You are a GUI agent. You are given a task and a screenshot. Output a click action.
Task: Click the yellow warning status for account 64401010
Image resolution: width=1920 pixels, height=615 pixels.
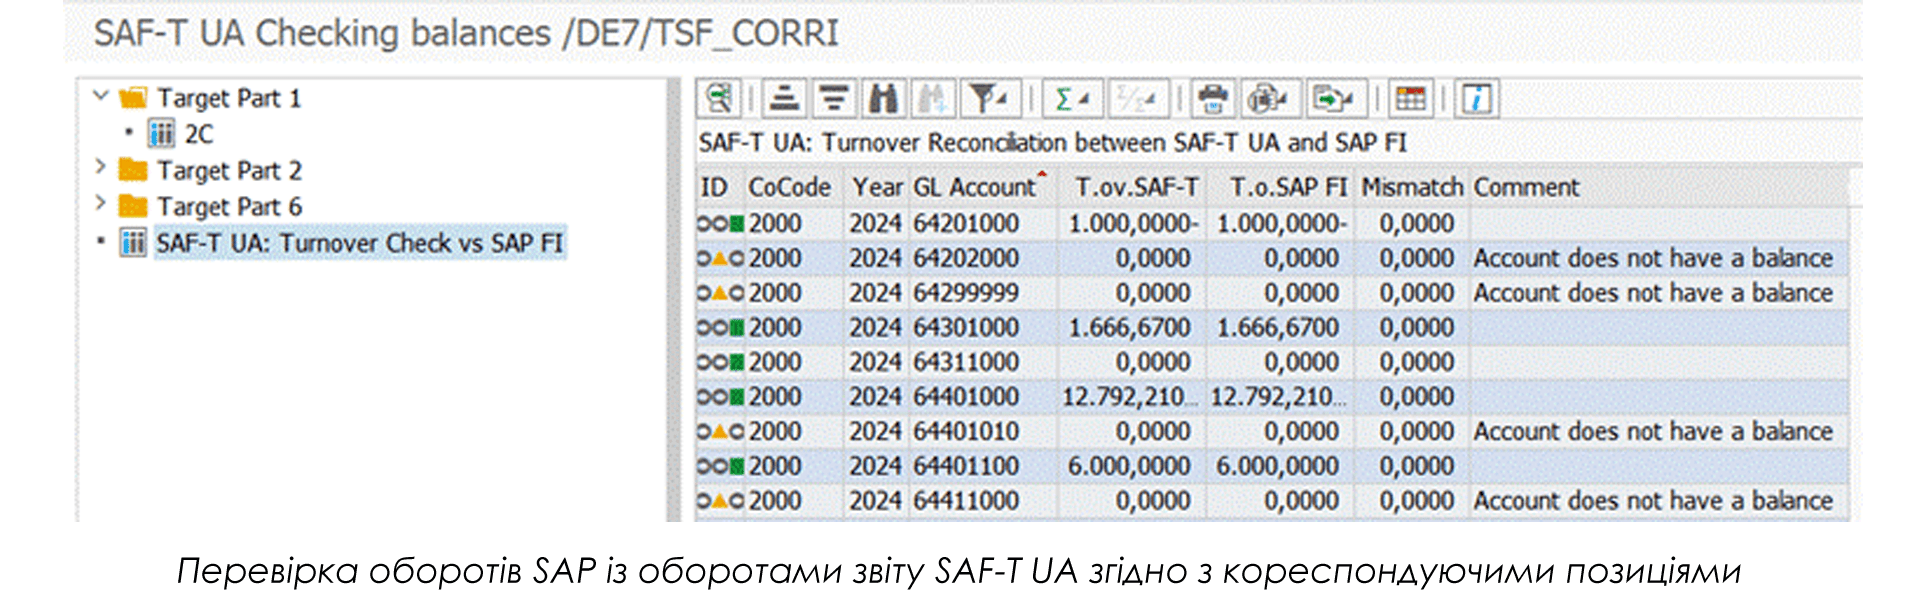(720, 431)
